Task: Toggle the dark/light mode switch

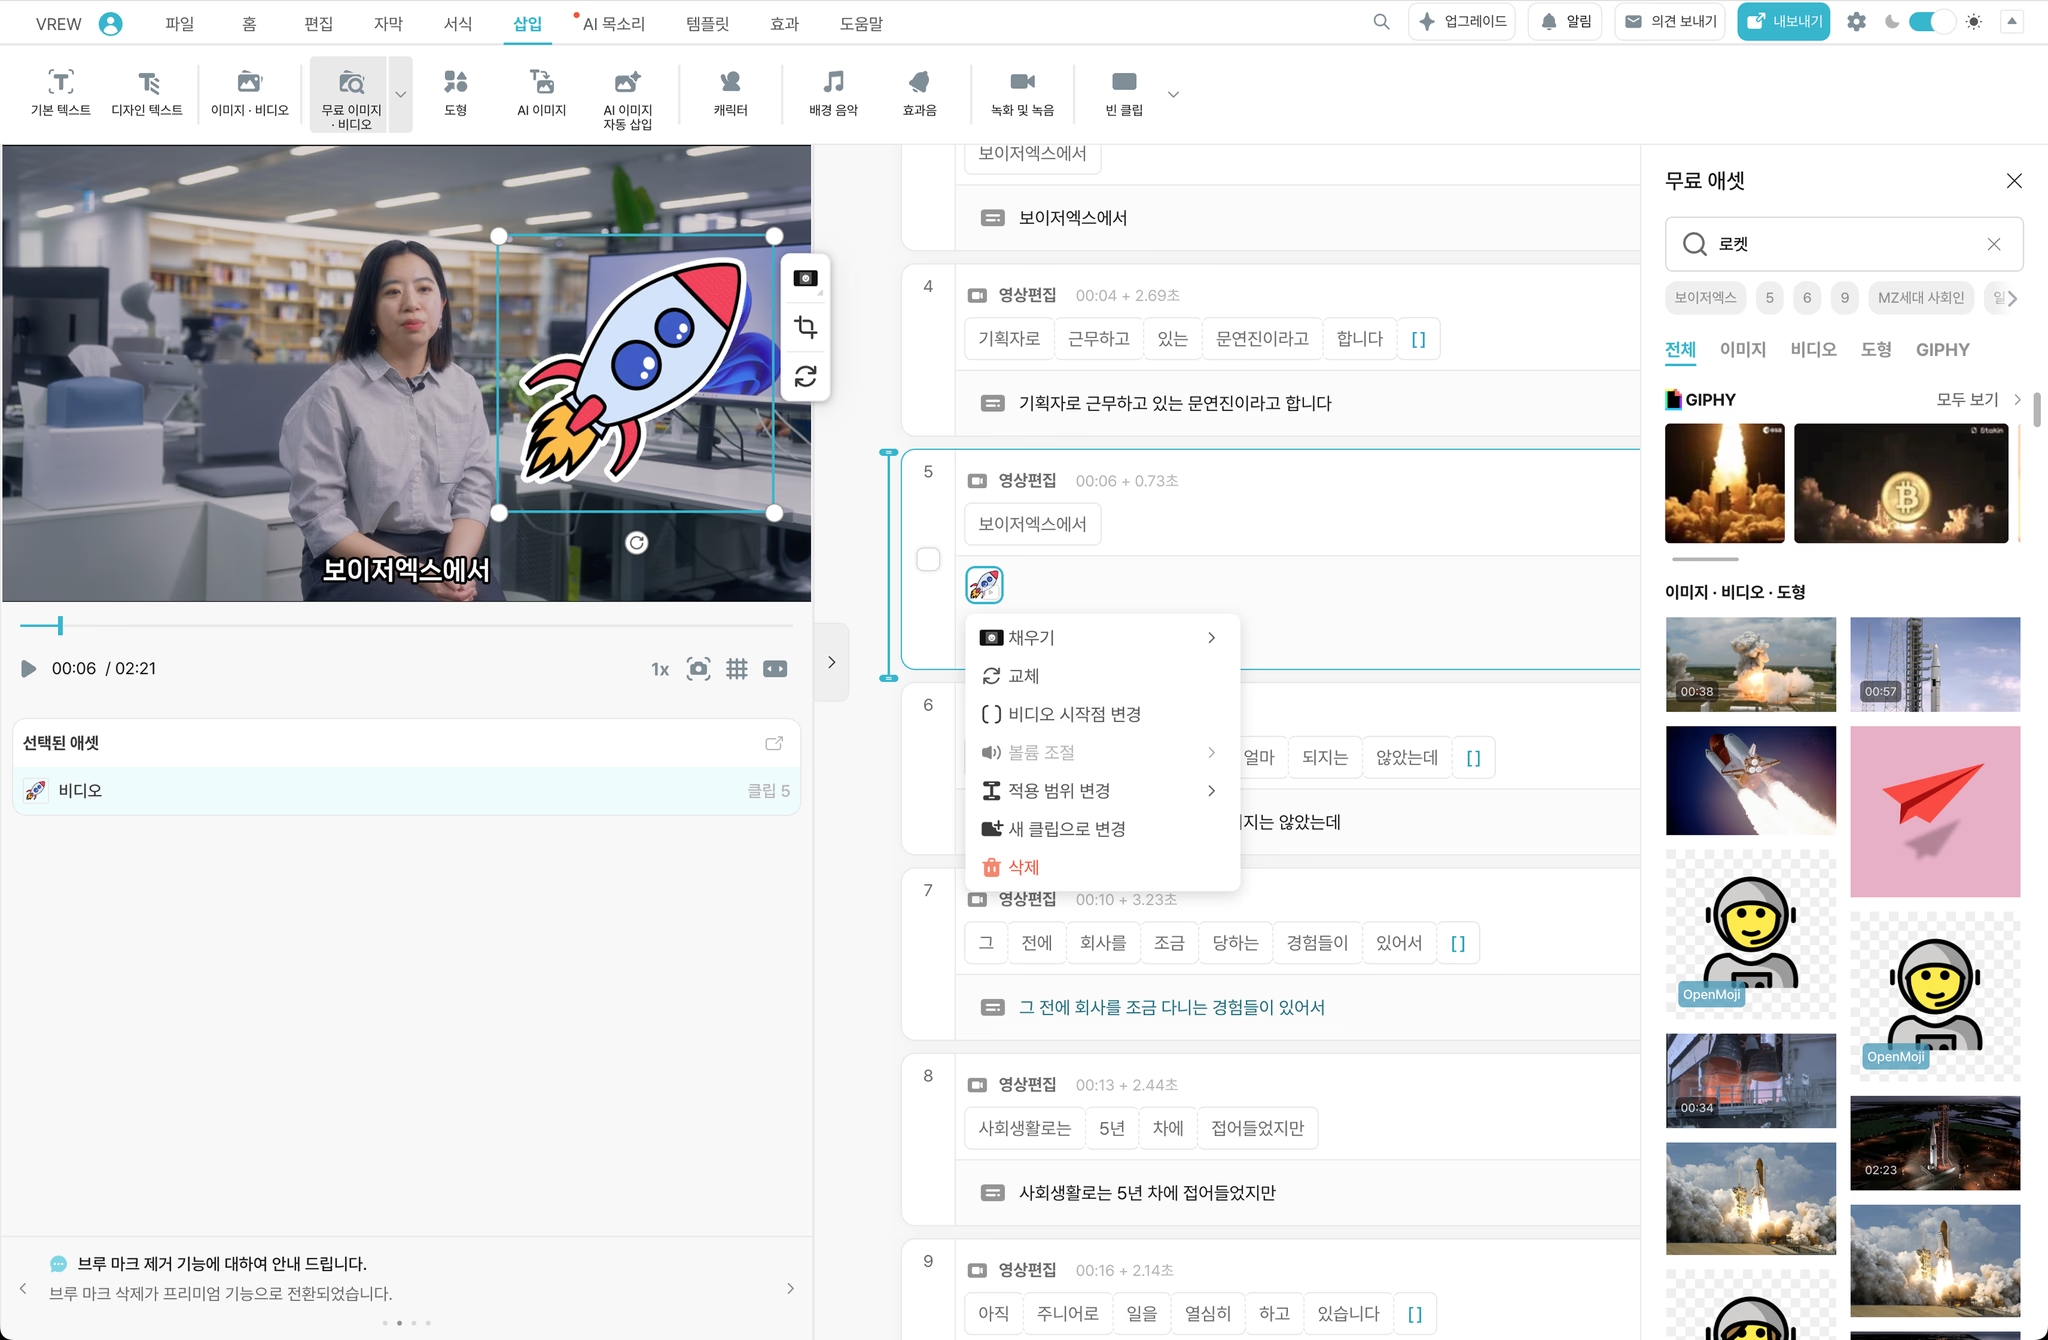Action: click(1931, 21)
